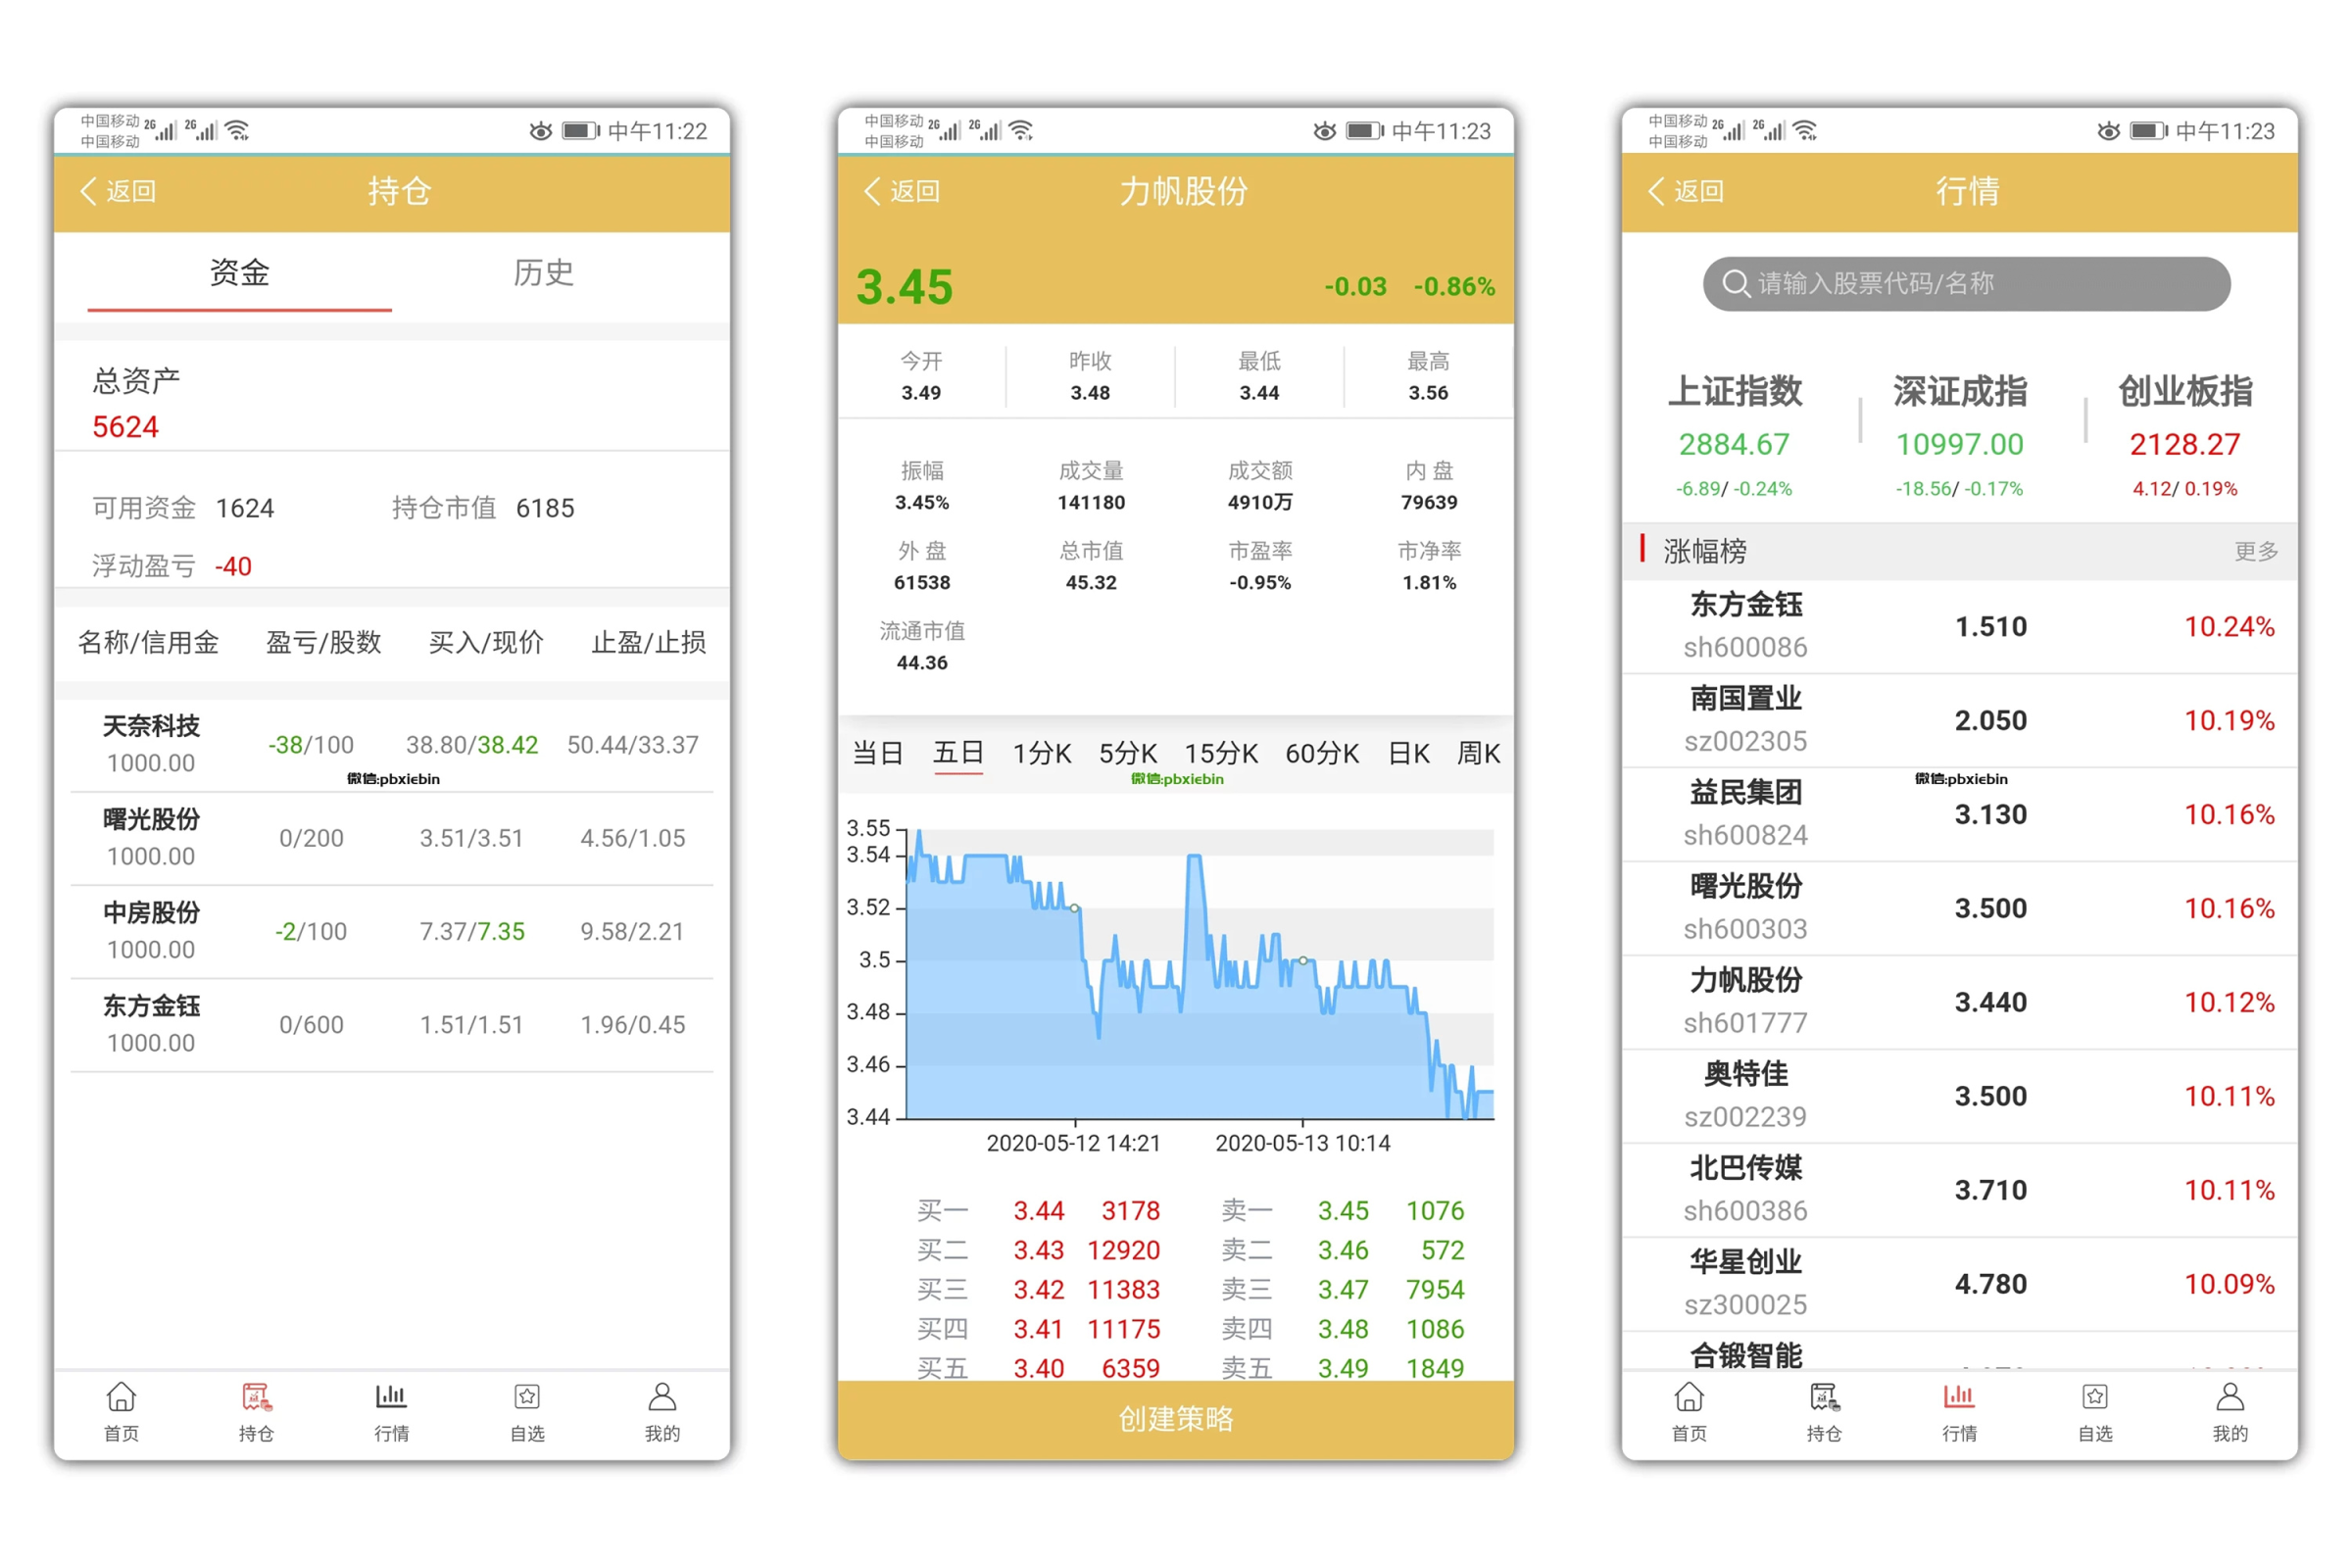2352x1568 pixels.
Task: Switch chart to 15分K
Action: click(x=1221, y=753)
